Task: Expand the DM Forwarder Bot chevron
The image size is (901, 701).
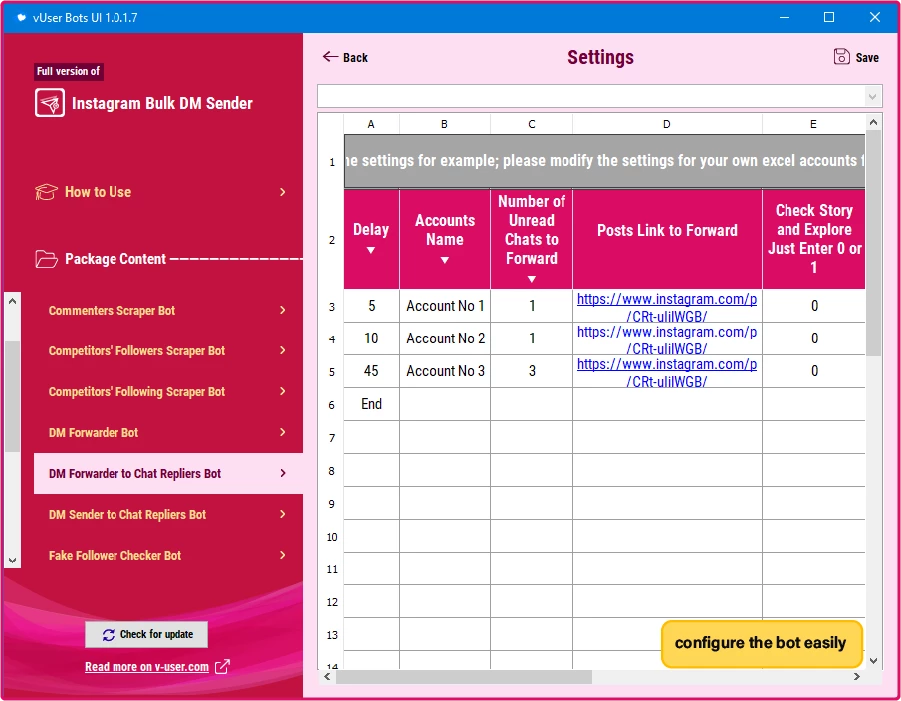Action: tap(282, 432)
